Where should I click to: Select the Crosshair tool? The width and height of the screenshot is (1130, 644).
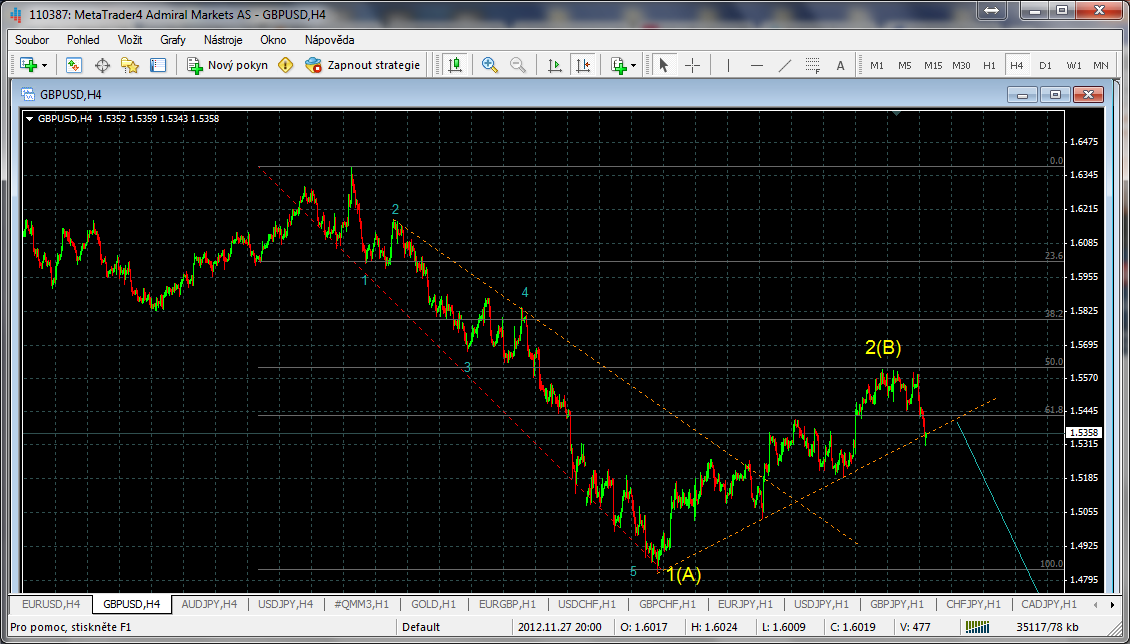[x=693, y=65]
